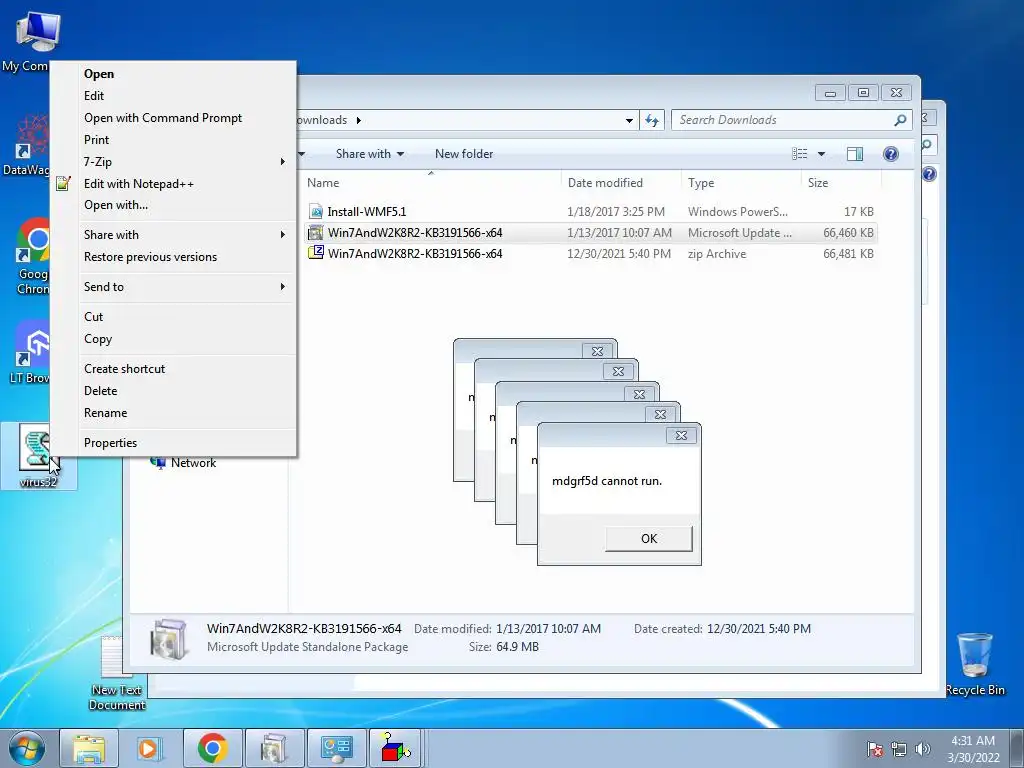
Task: Select the virus32 script file icon
Action: [37, 447]
